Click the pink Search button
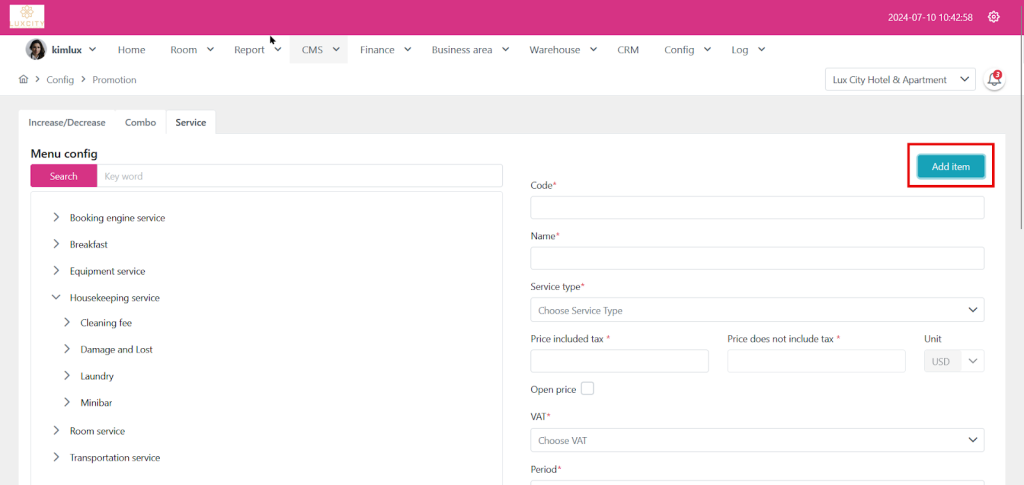The image size is (1024, 485). [x=63, y=176]
